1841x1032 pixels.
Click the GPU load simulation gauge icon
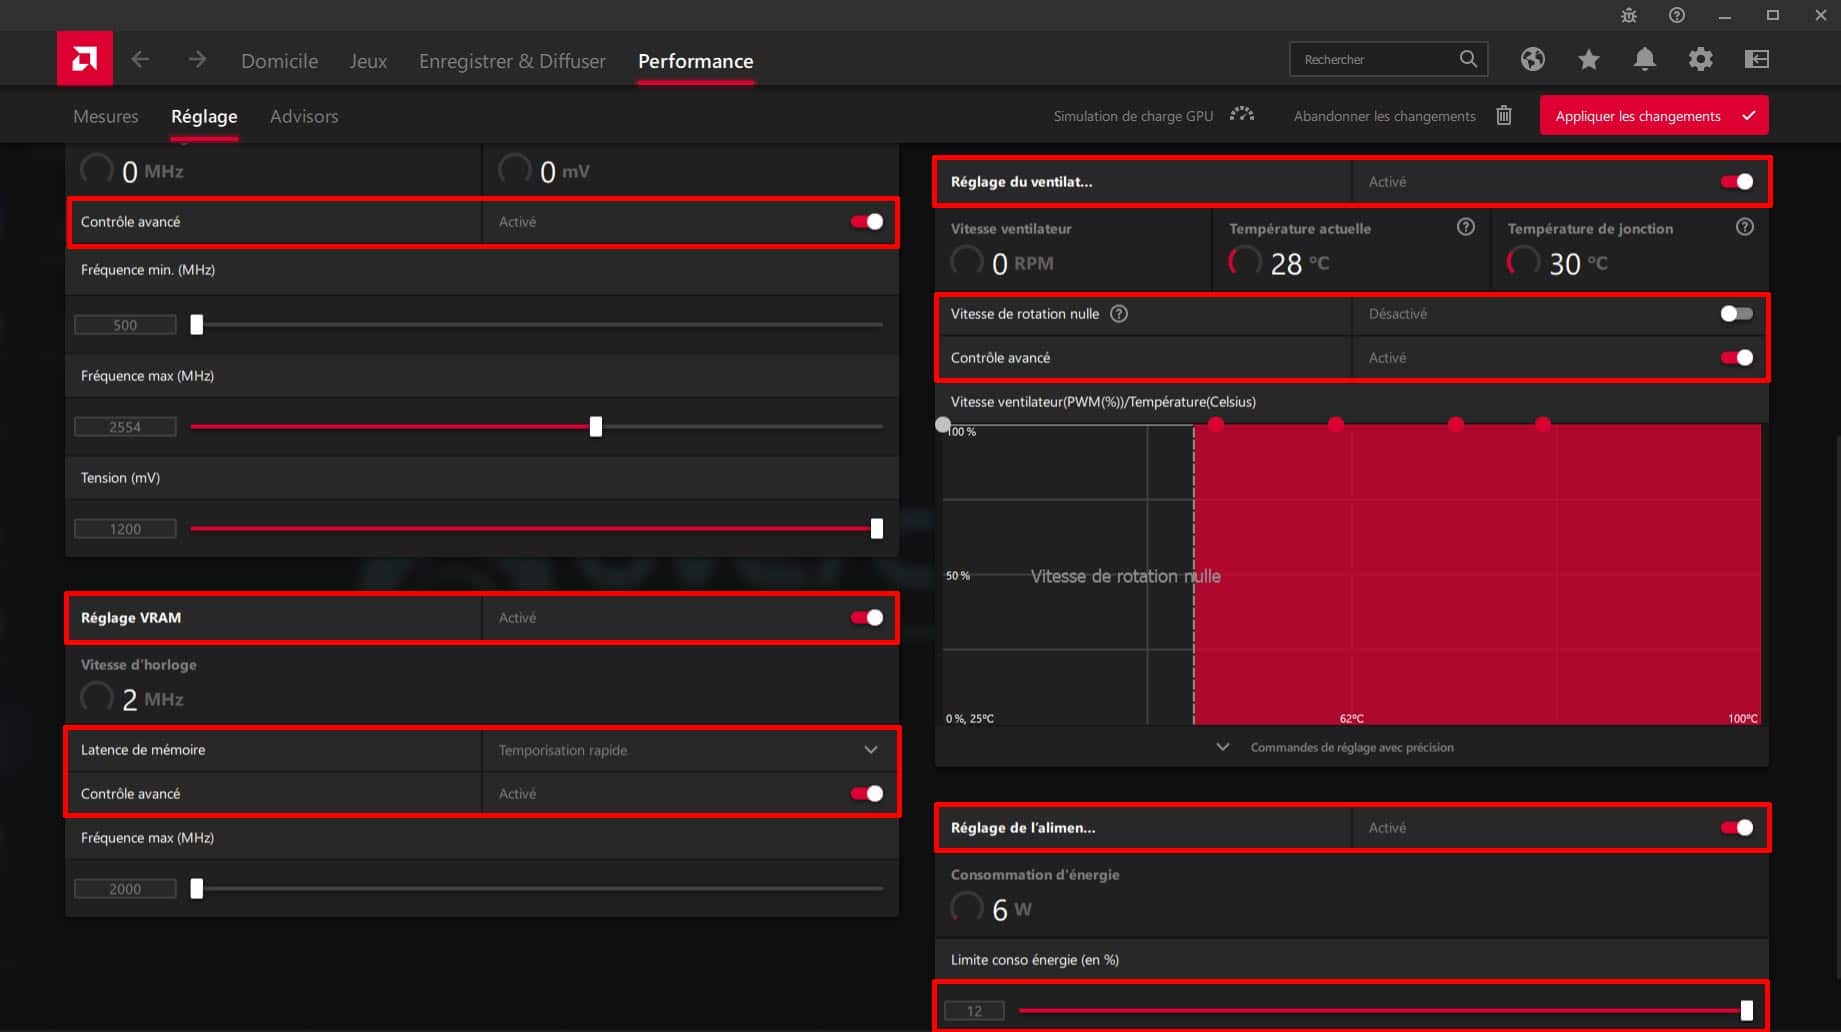point(1241,115)
